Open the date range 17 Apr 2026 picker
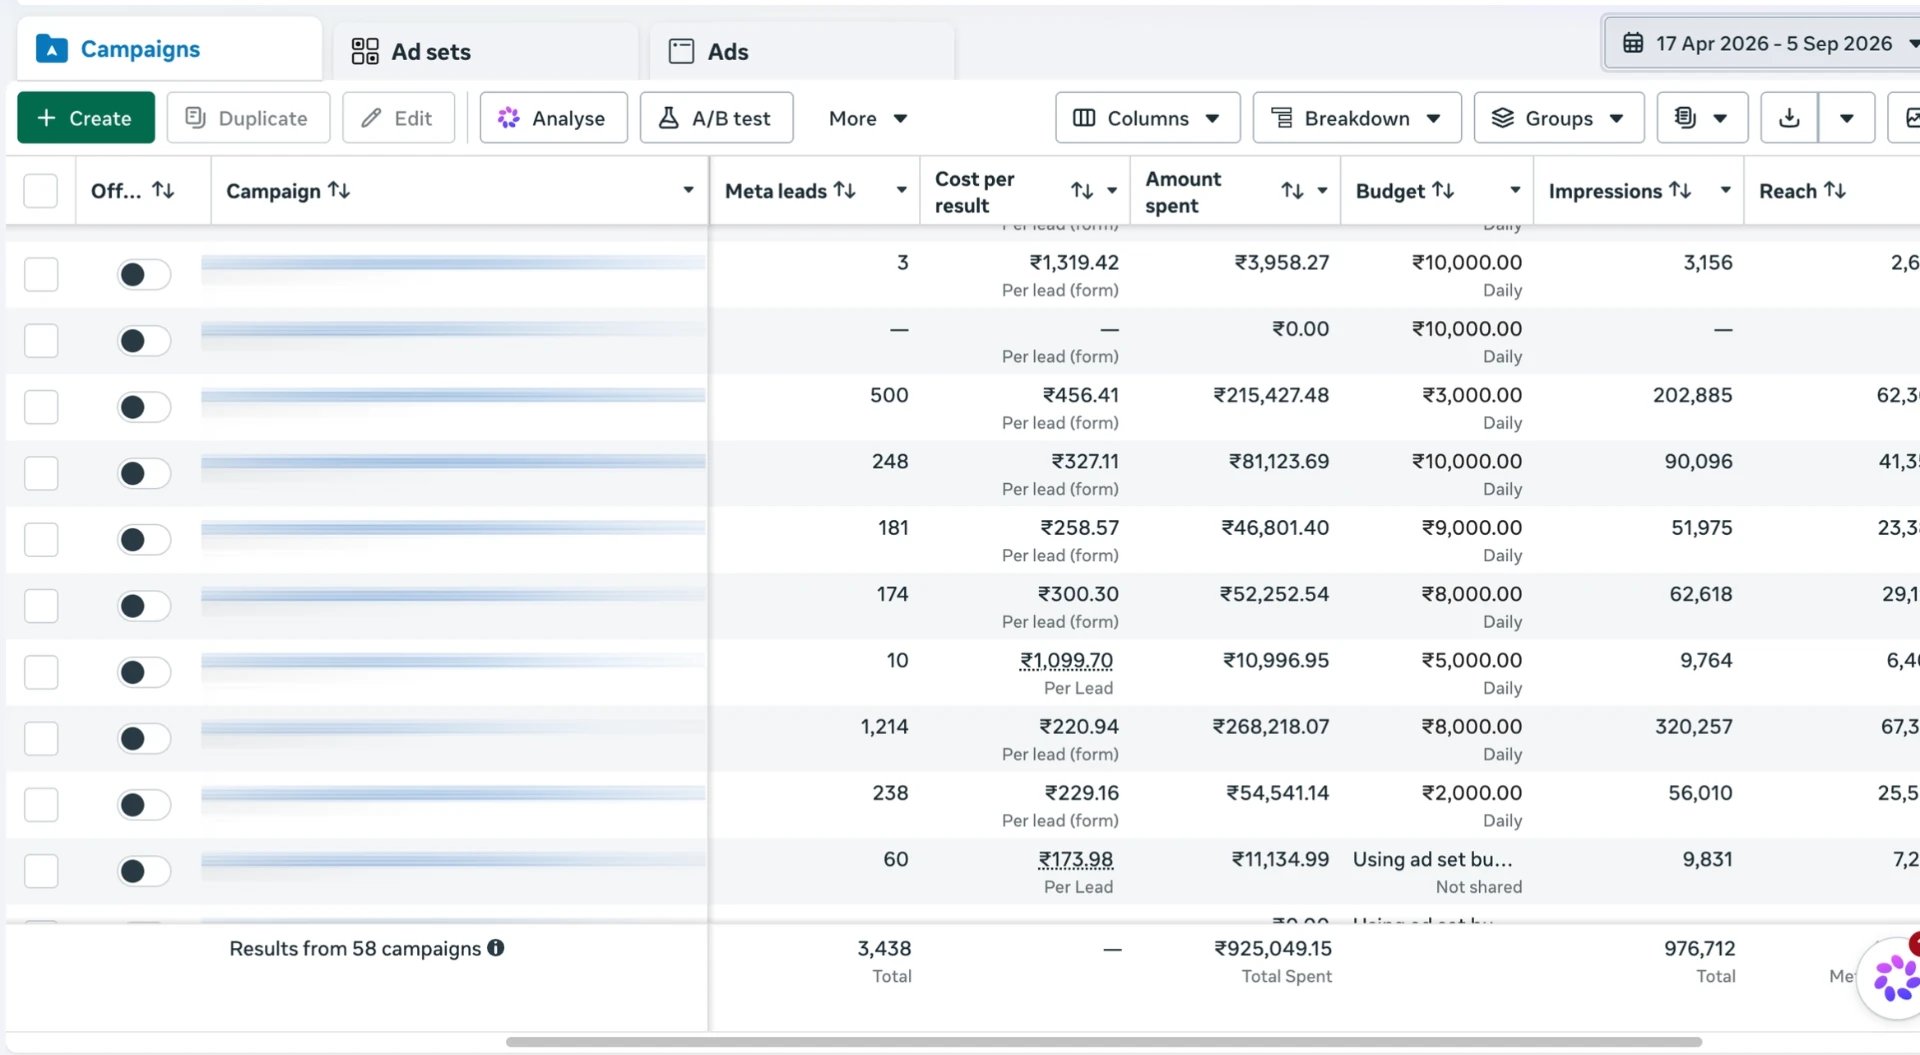1920x1055 pixels. click(1762, 43)
